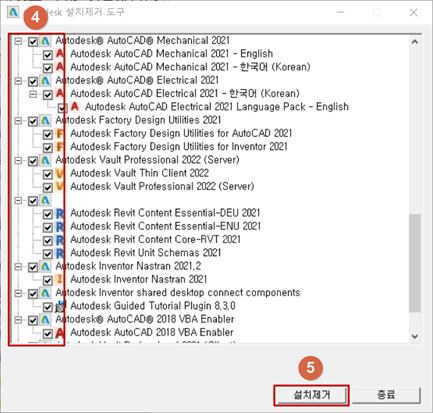
Task: Click the Autodesk icon of the unnamed Revit group
Action: [46, 200]
